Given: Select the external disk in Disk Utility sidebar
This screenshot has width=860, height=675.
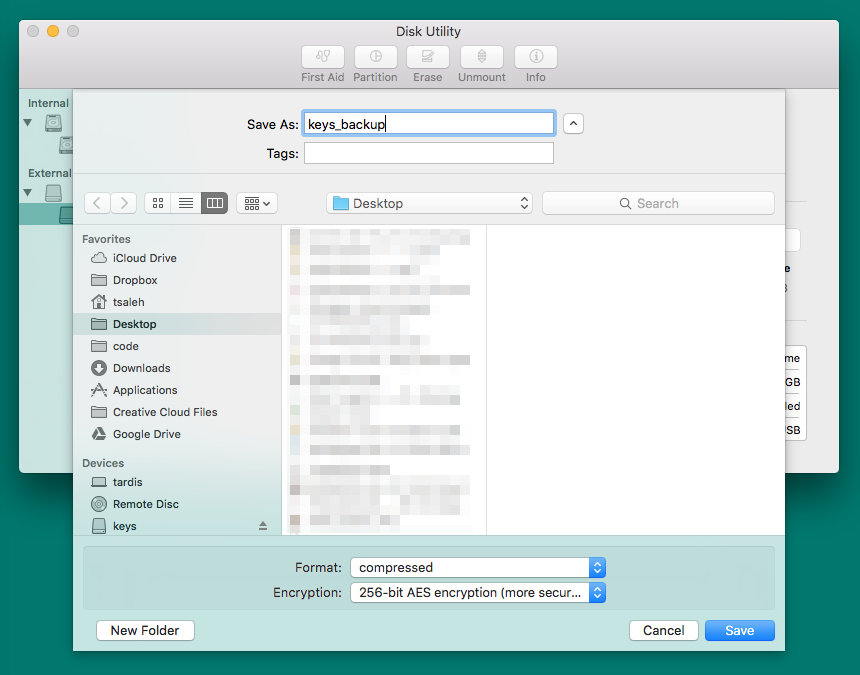Looking at the screenshot, I should pos(53,192).
